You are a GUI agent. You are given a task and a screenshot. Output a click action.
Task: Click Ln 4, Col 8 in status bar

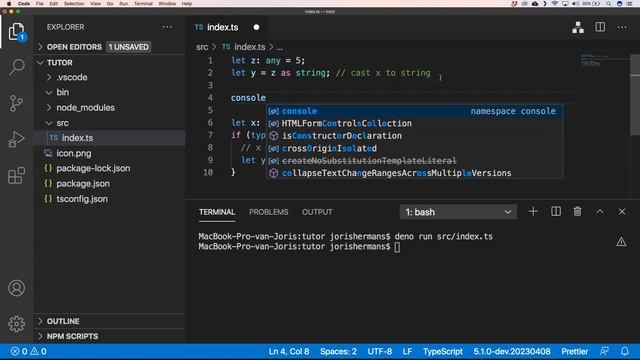(289, 351)
